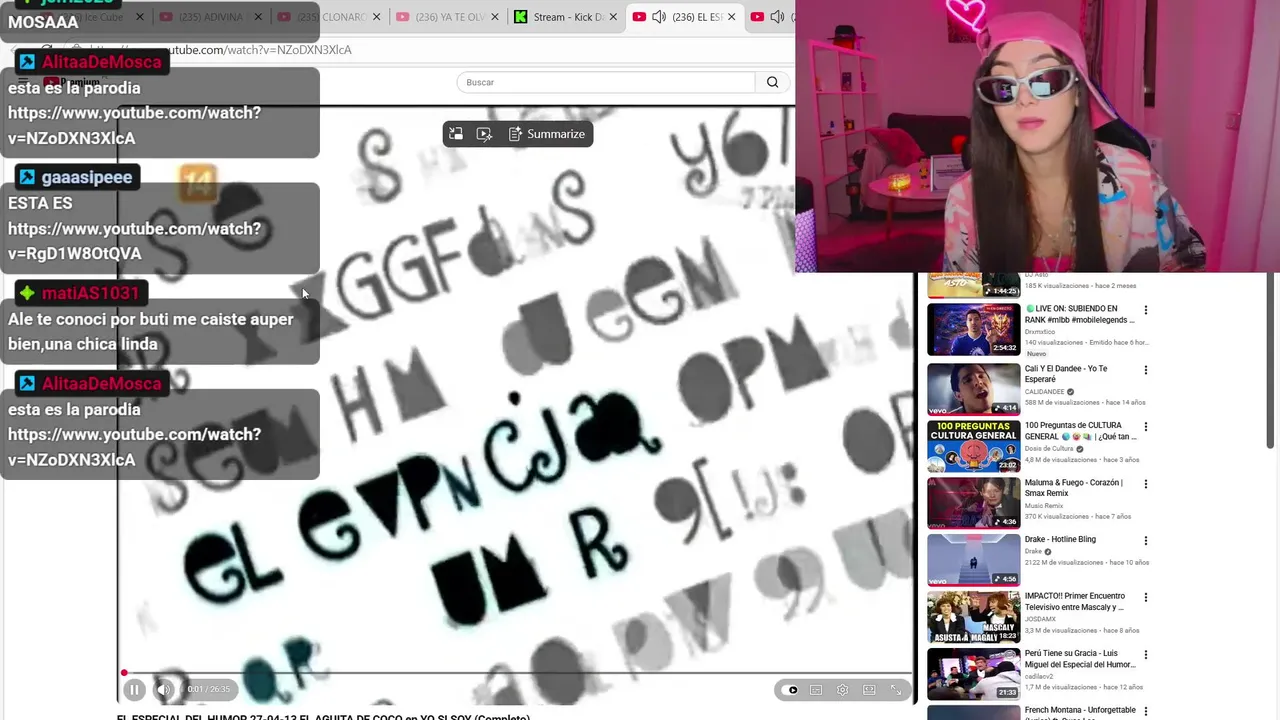Open CALIDANDEE channel name

point(1045,392)
